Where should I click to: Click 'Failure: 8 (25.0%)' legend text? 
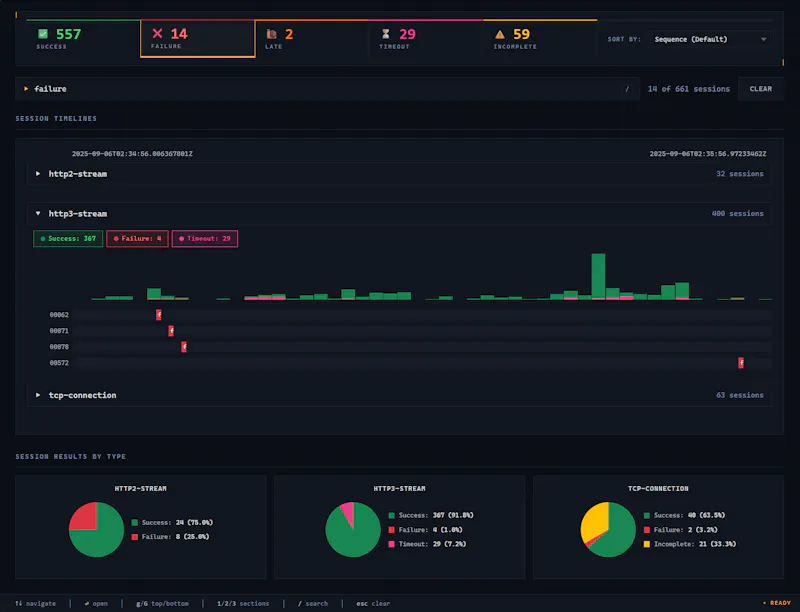tap(176, 537)
